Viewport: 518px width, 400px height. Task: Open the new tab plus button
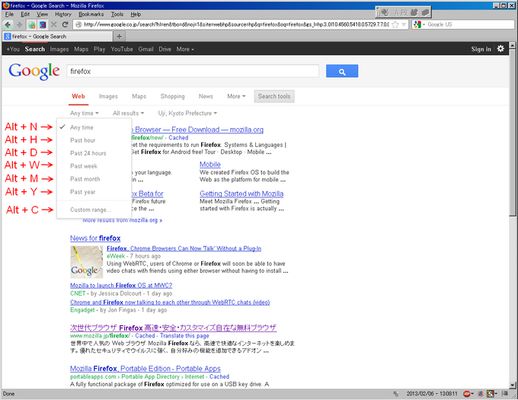(119, 36)
